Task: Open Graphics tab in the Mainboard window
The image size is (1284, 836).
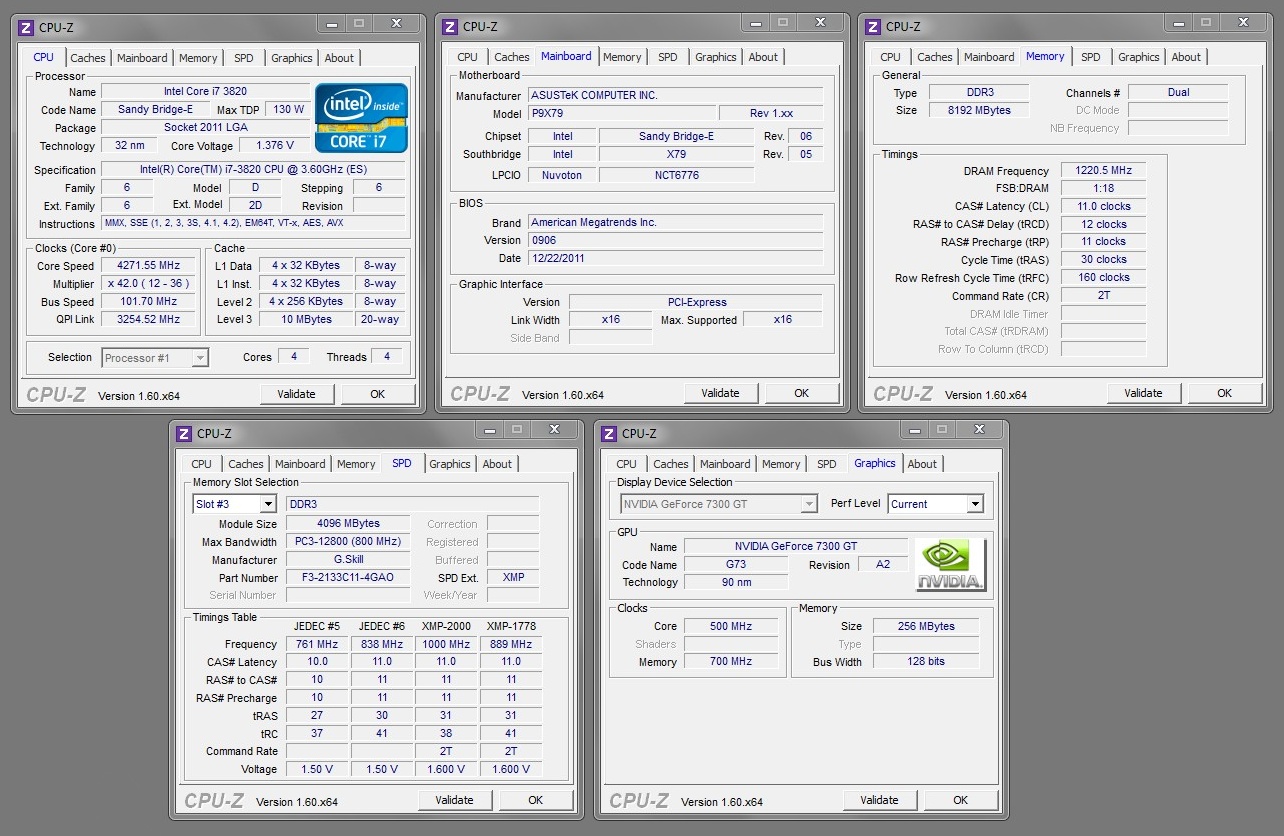Action: pyautogui.click(x=716, y=57)
